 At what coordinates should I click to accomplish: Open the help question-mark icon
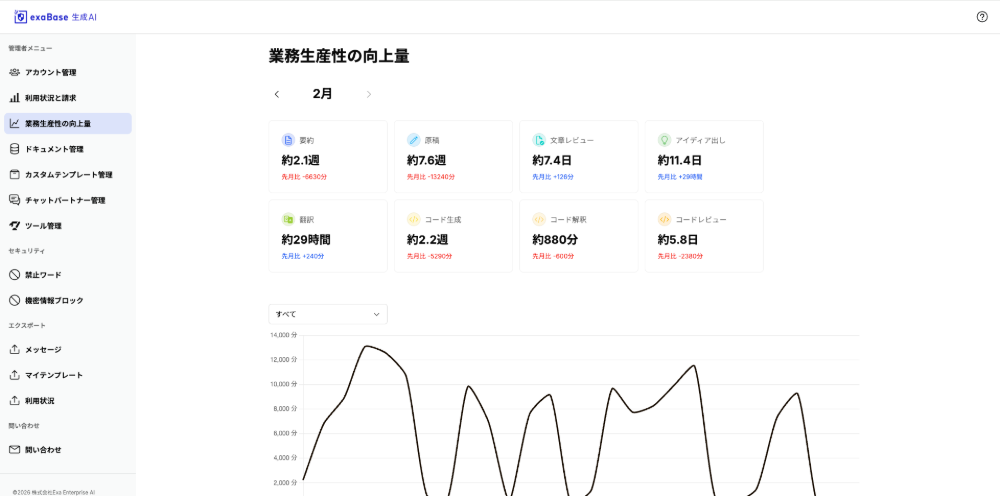click(982, 17)
